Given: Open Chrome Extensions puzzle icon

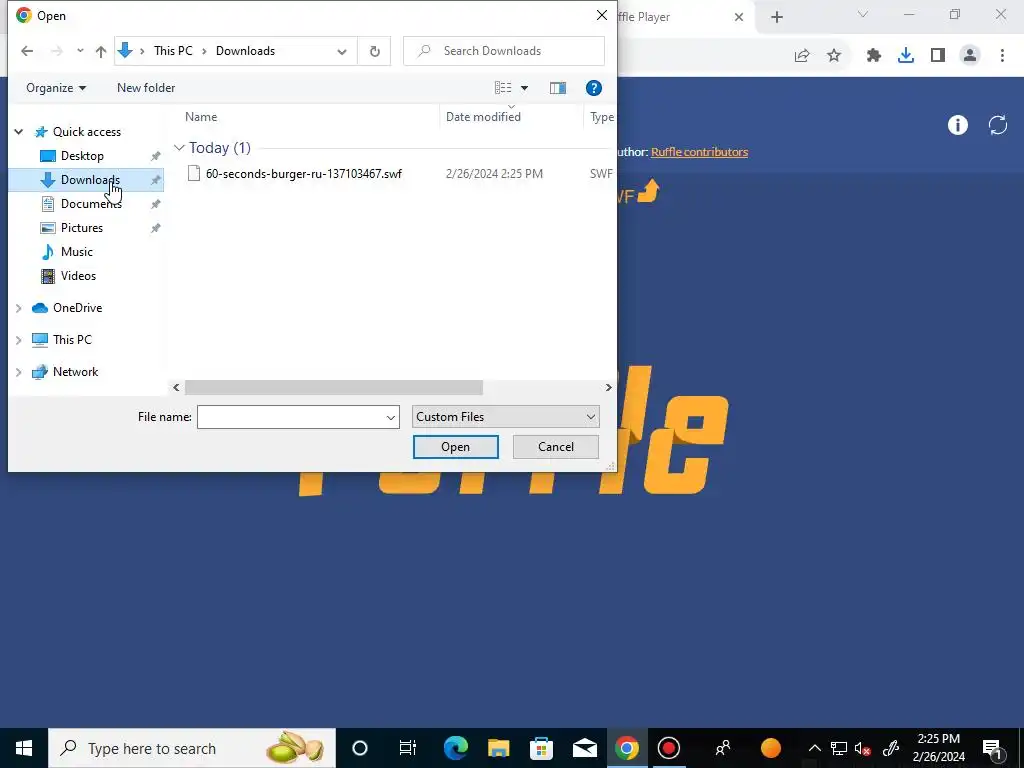Looking at the screenshot, I should click(874, 56).
